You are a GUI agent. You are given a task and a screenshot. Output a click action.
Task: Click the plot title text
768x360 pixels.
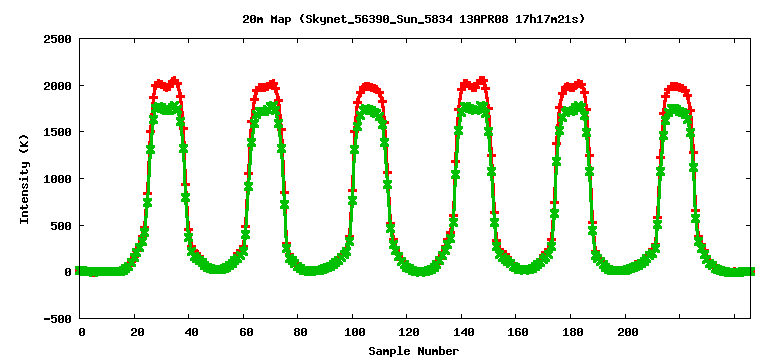coord(413,20)
